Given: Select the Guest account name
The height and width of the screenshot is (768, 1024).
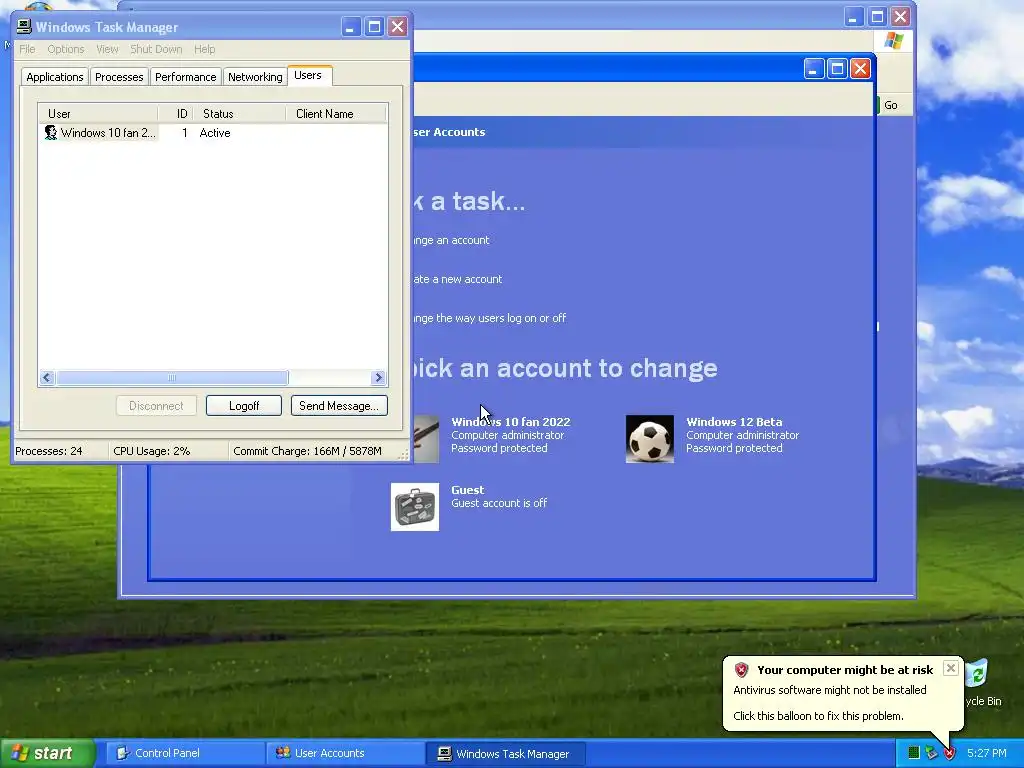Looking at the screenshot, I should pos(468,490).
